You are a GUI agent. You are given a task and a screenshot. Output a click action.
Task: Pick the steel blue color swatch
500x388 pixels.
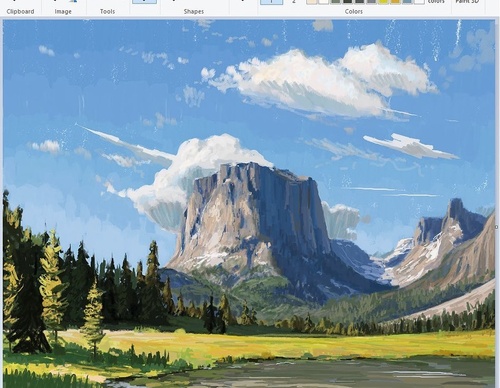pos(407,2)
